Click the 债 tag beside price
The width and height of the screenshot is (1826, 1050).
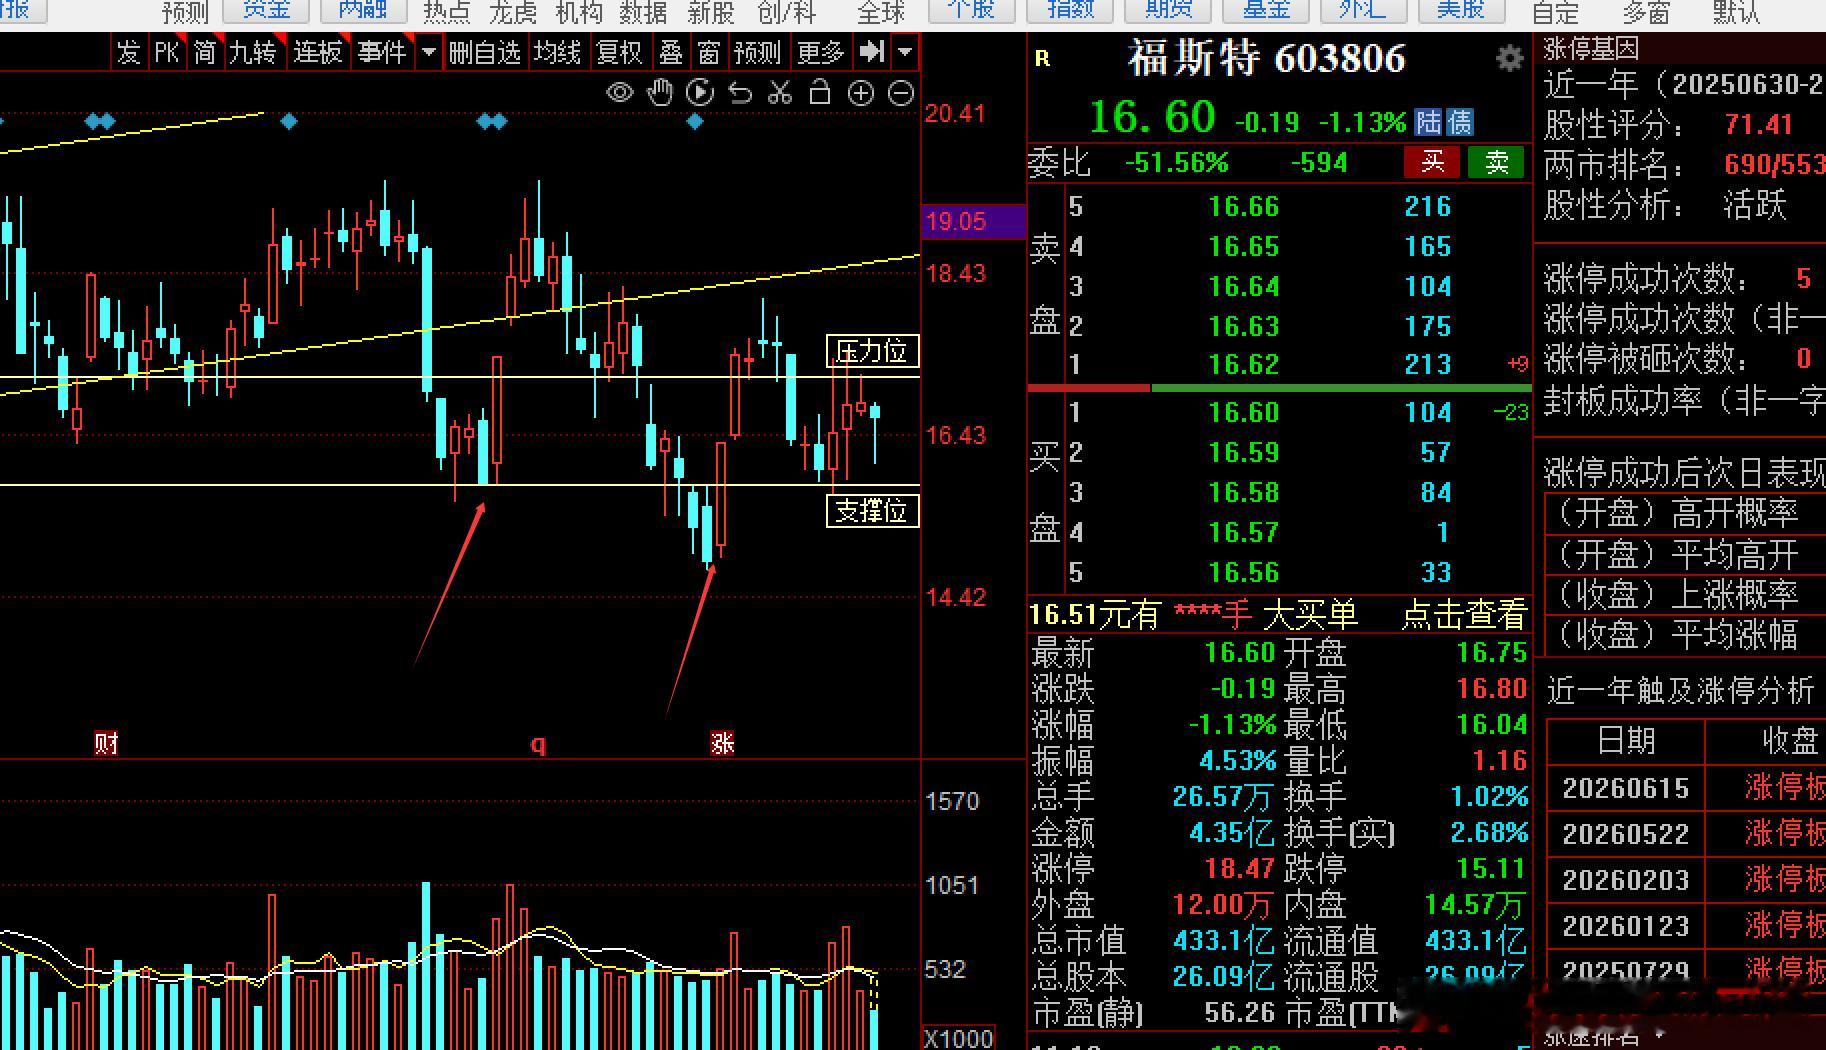coord(1460,122)
